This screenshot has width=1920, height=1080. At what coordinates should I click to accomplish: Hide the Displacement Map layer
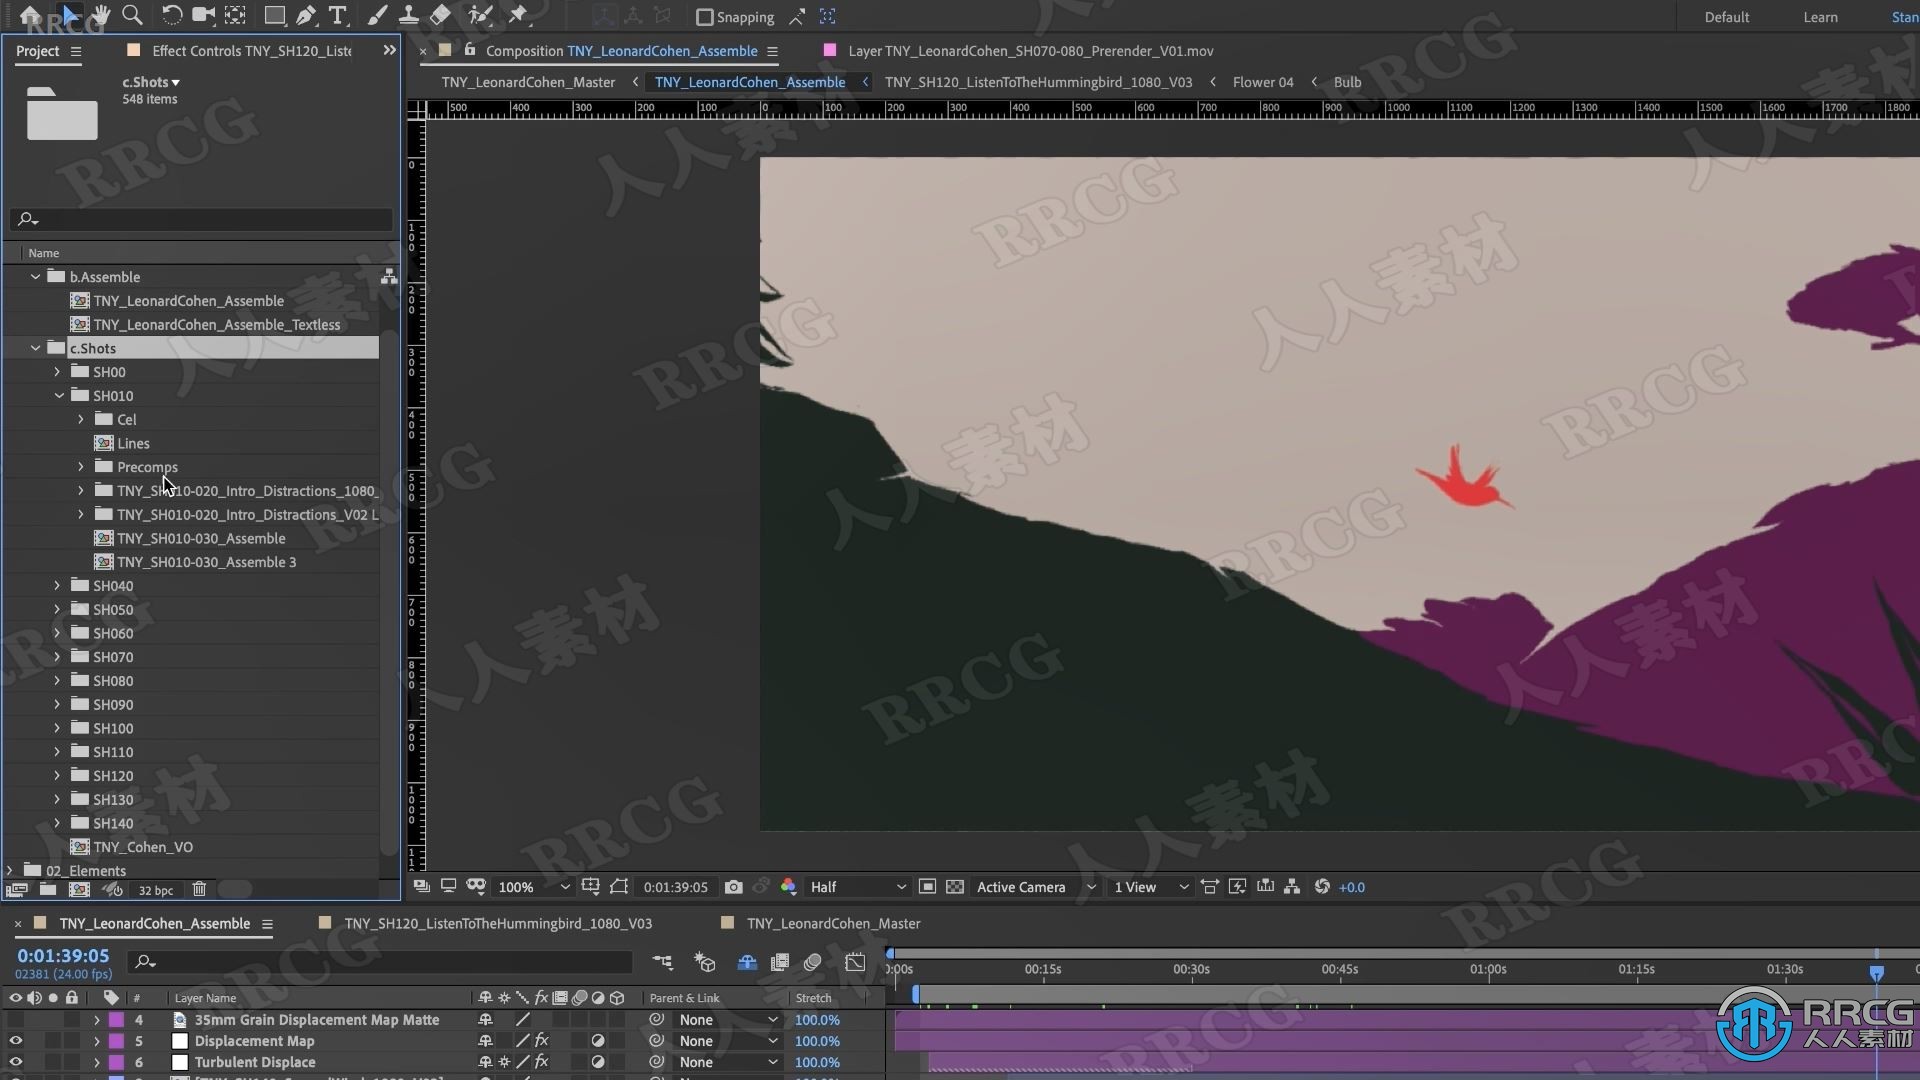click(x=15, y=1041)
